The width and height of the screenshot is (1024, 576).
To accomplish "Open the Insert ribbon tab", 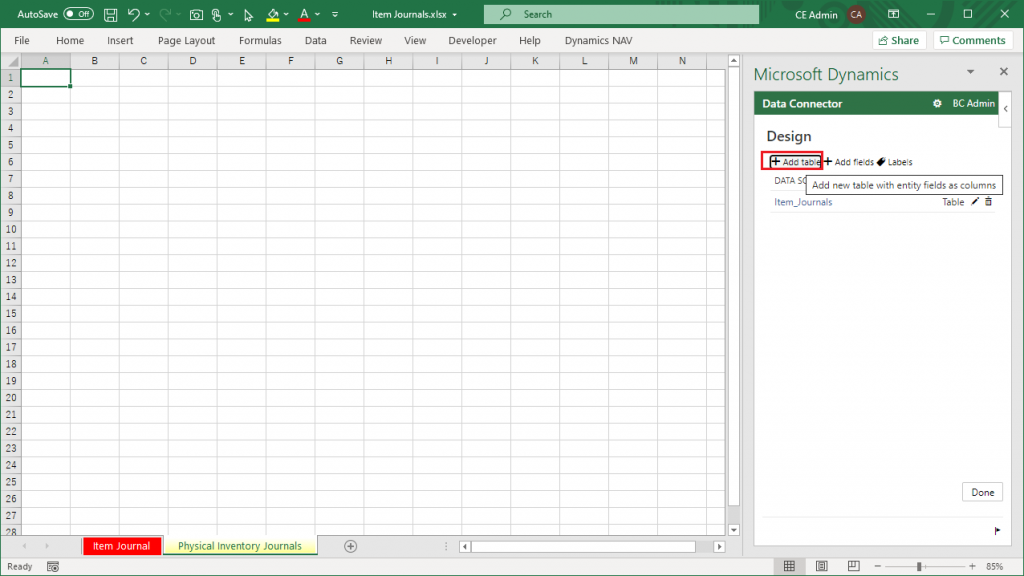I will click(120, 40).
